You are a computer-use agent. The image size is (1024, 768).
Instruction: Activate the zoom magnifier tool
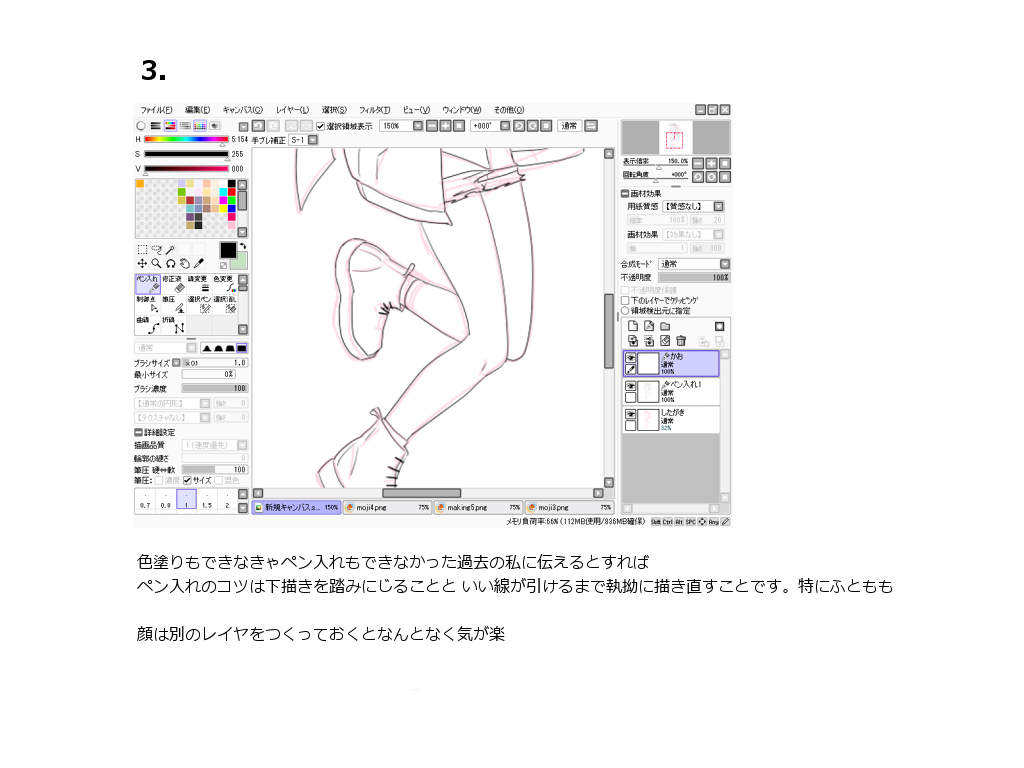point(157,263)
